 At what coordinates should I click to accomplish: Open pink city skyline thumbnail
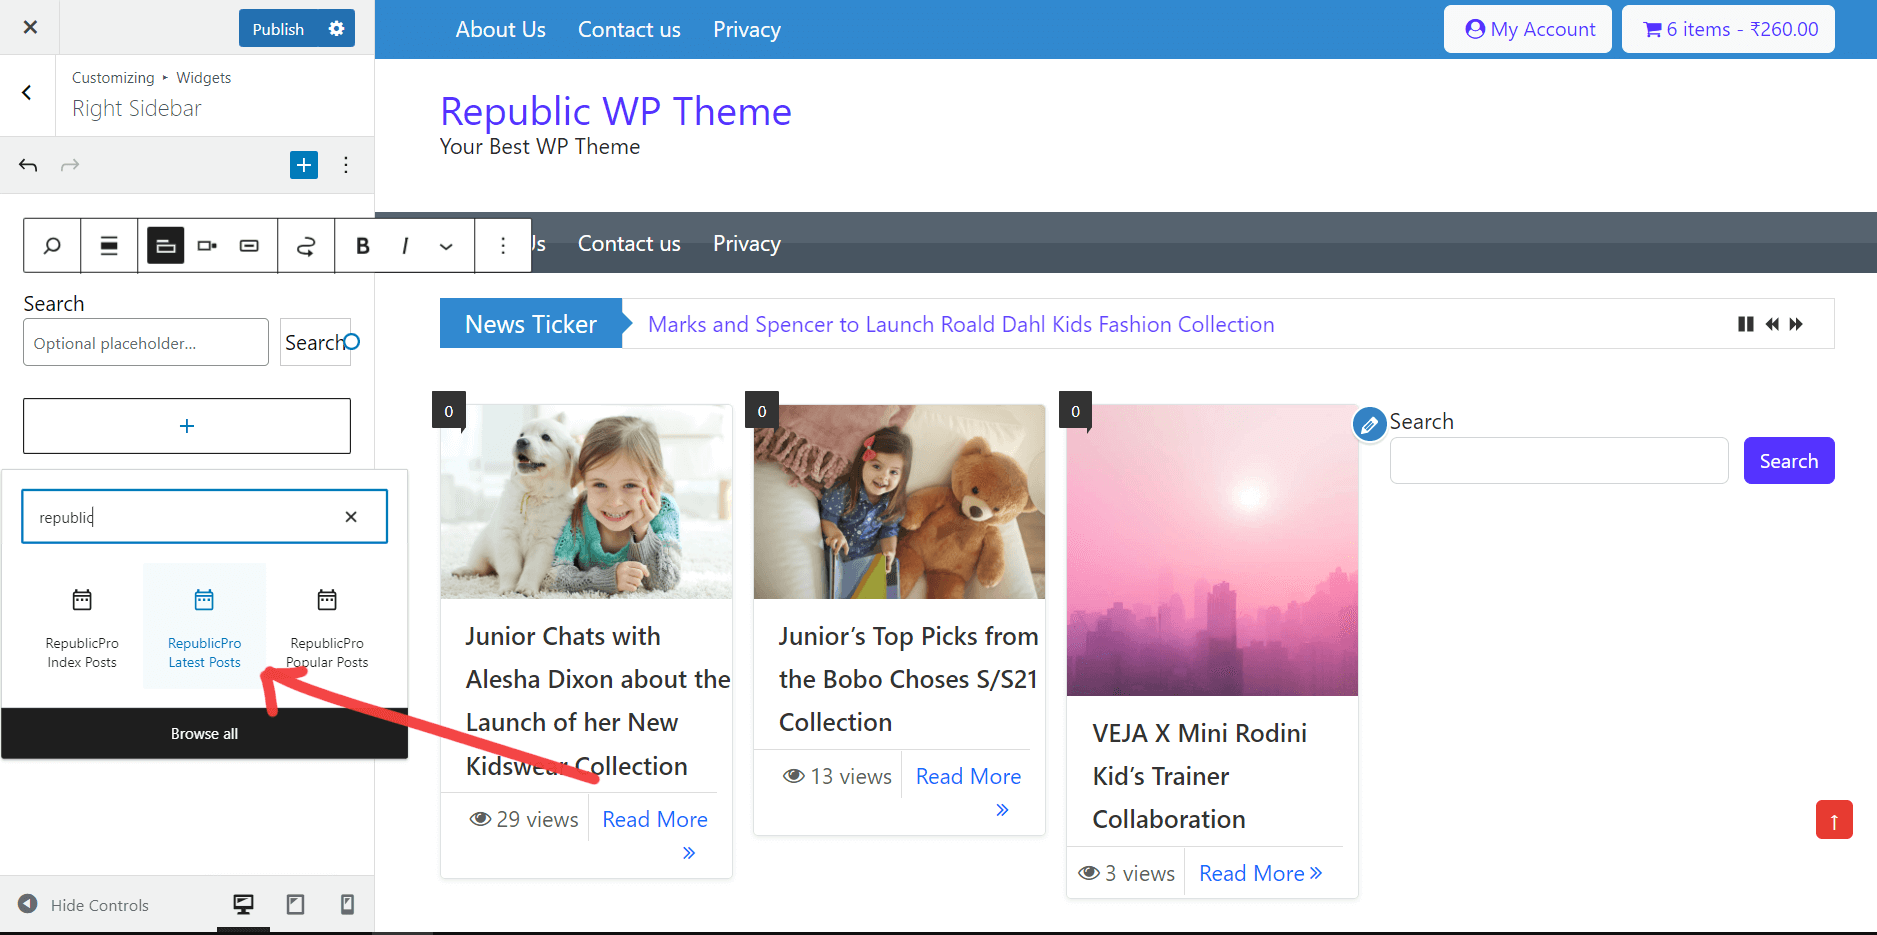[x=1212, y=550]
